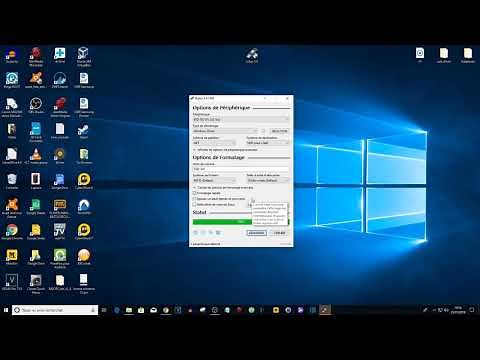Open Rufus language selection globe icon

(196, 232)
